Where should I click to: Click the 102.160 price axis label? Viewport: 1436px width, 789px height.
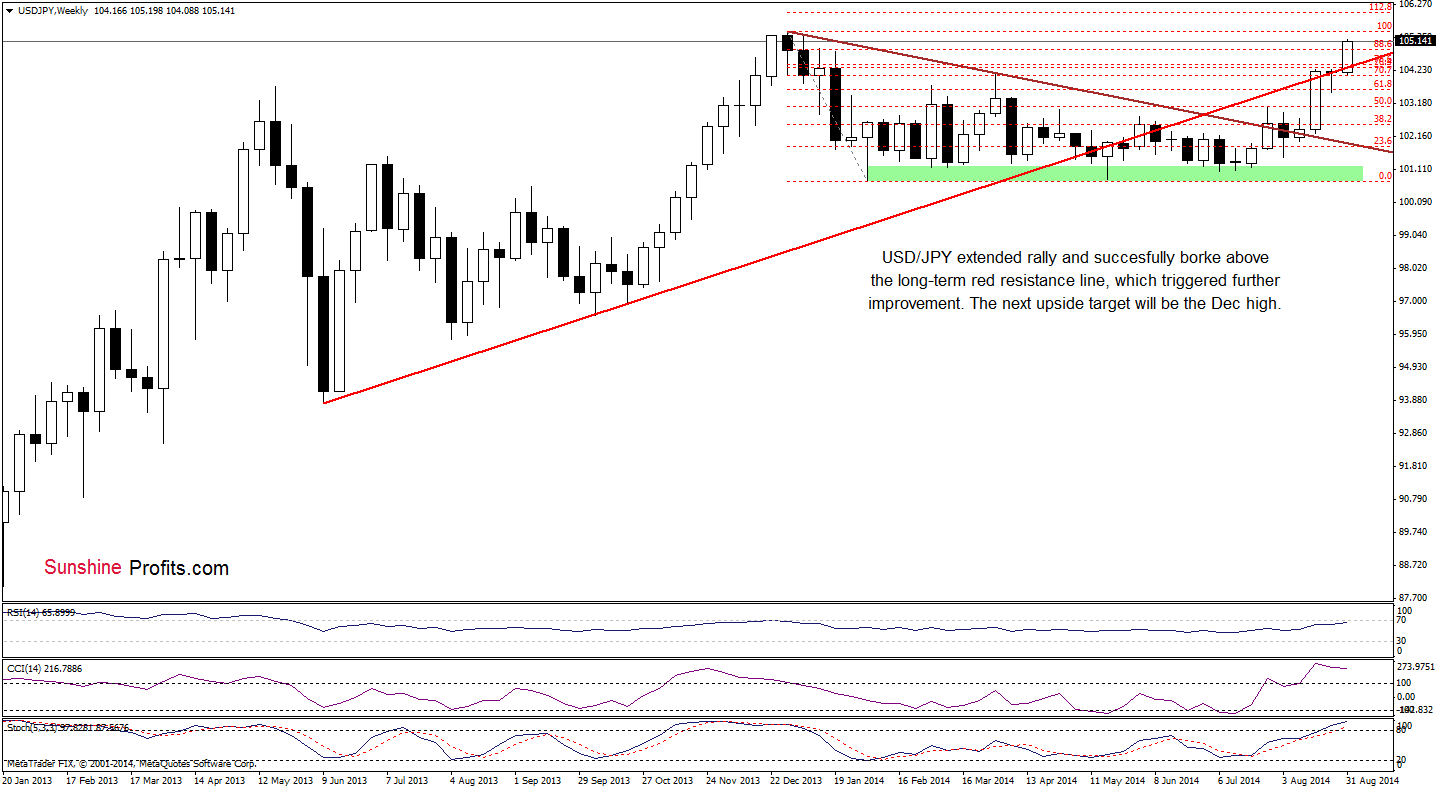(1416, 136)
